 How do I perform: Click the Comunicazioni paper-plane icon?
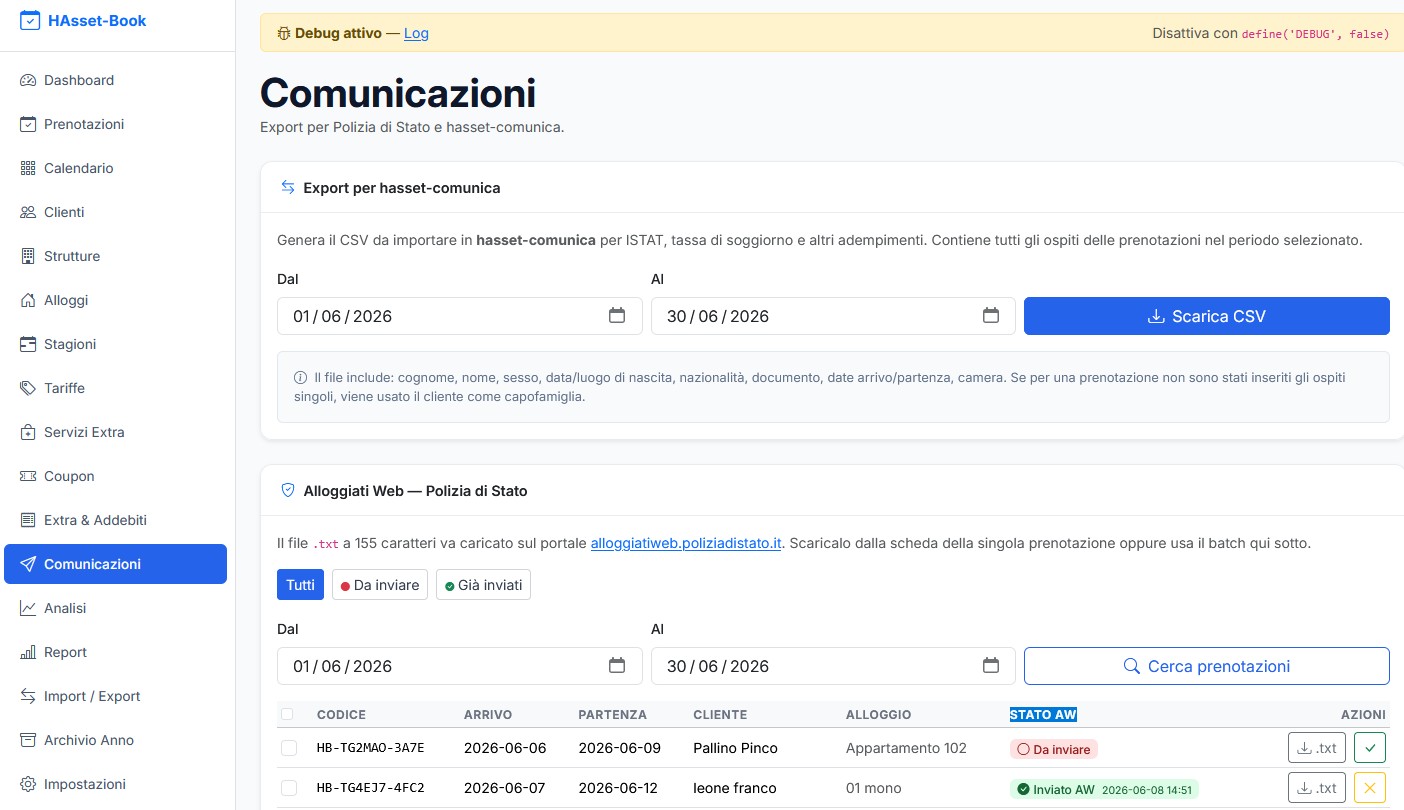tap(28, 564)
